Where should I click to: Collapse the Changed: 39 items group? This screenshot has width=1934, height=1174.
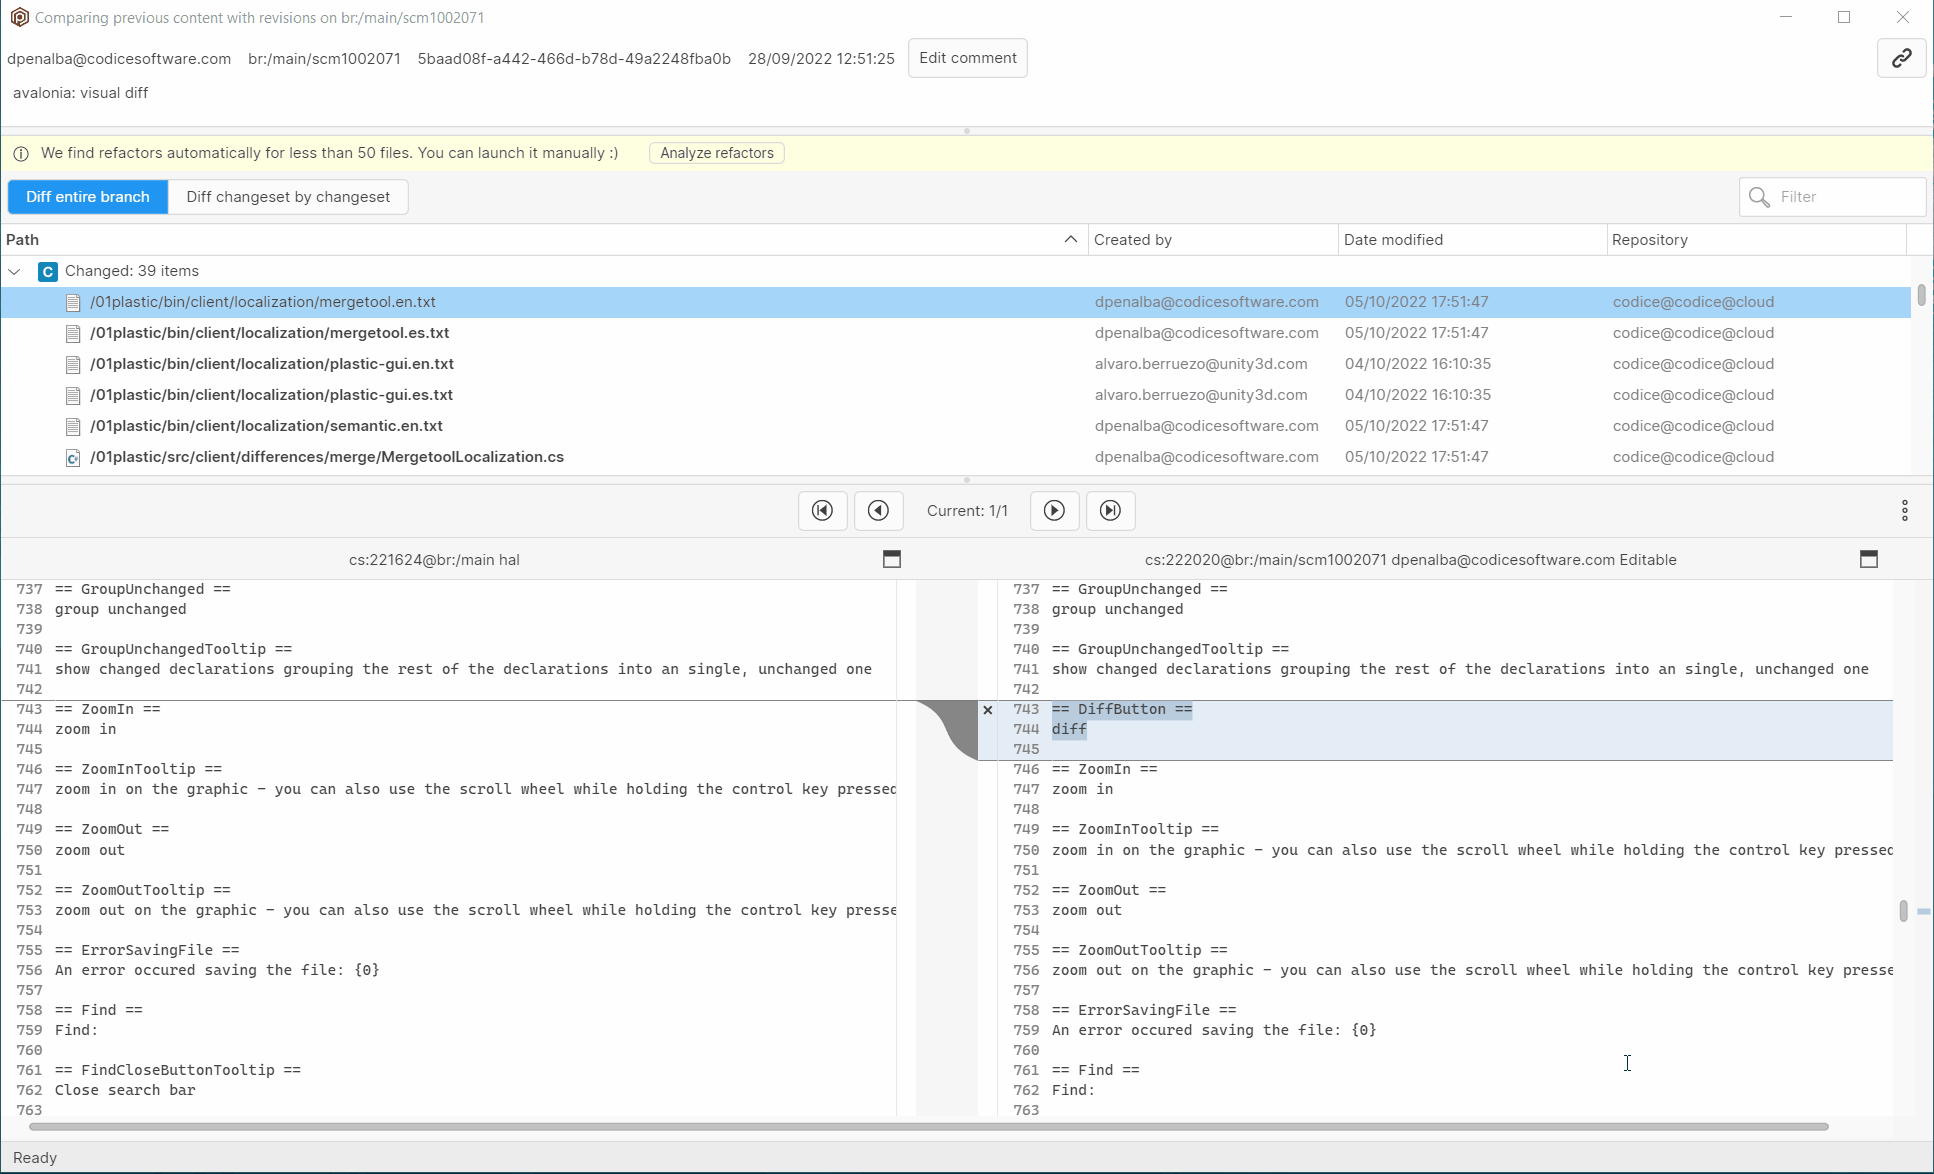click(x=14, y=271)
